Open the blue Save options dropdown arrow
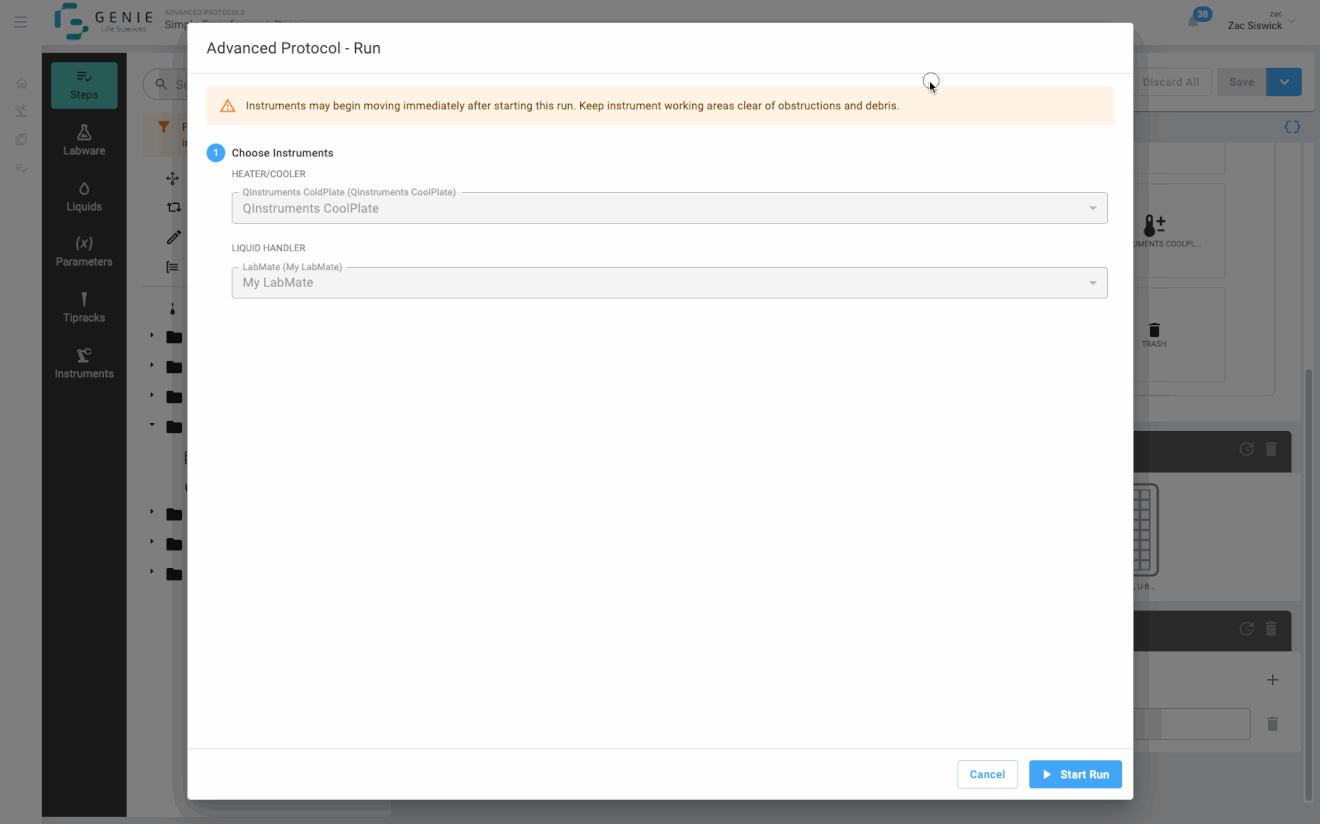Viewport: 1320px width, 824px height. 1284,82
